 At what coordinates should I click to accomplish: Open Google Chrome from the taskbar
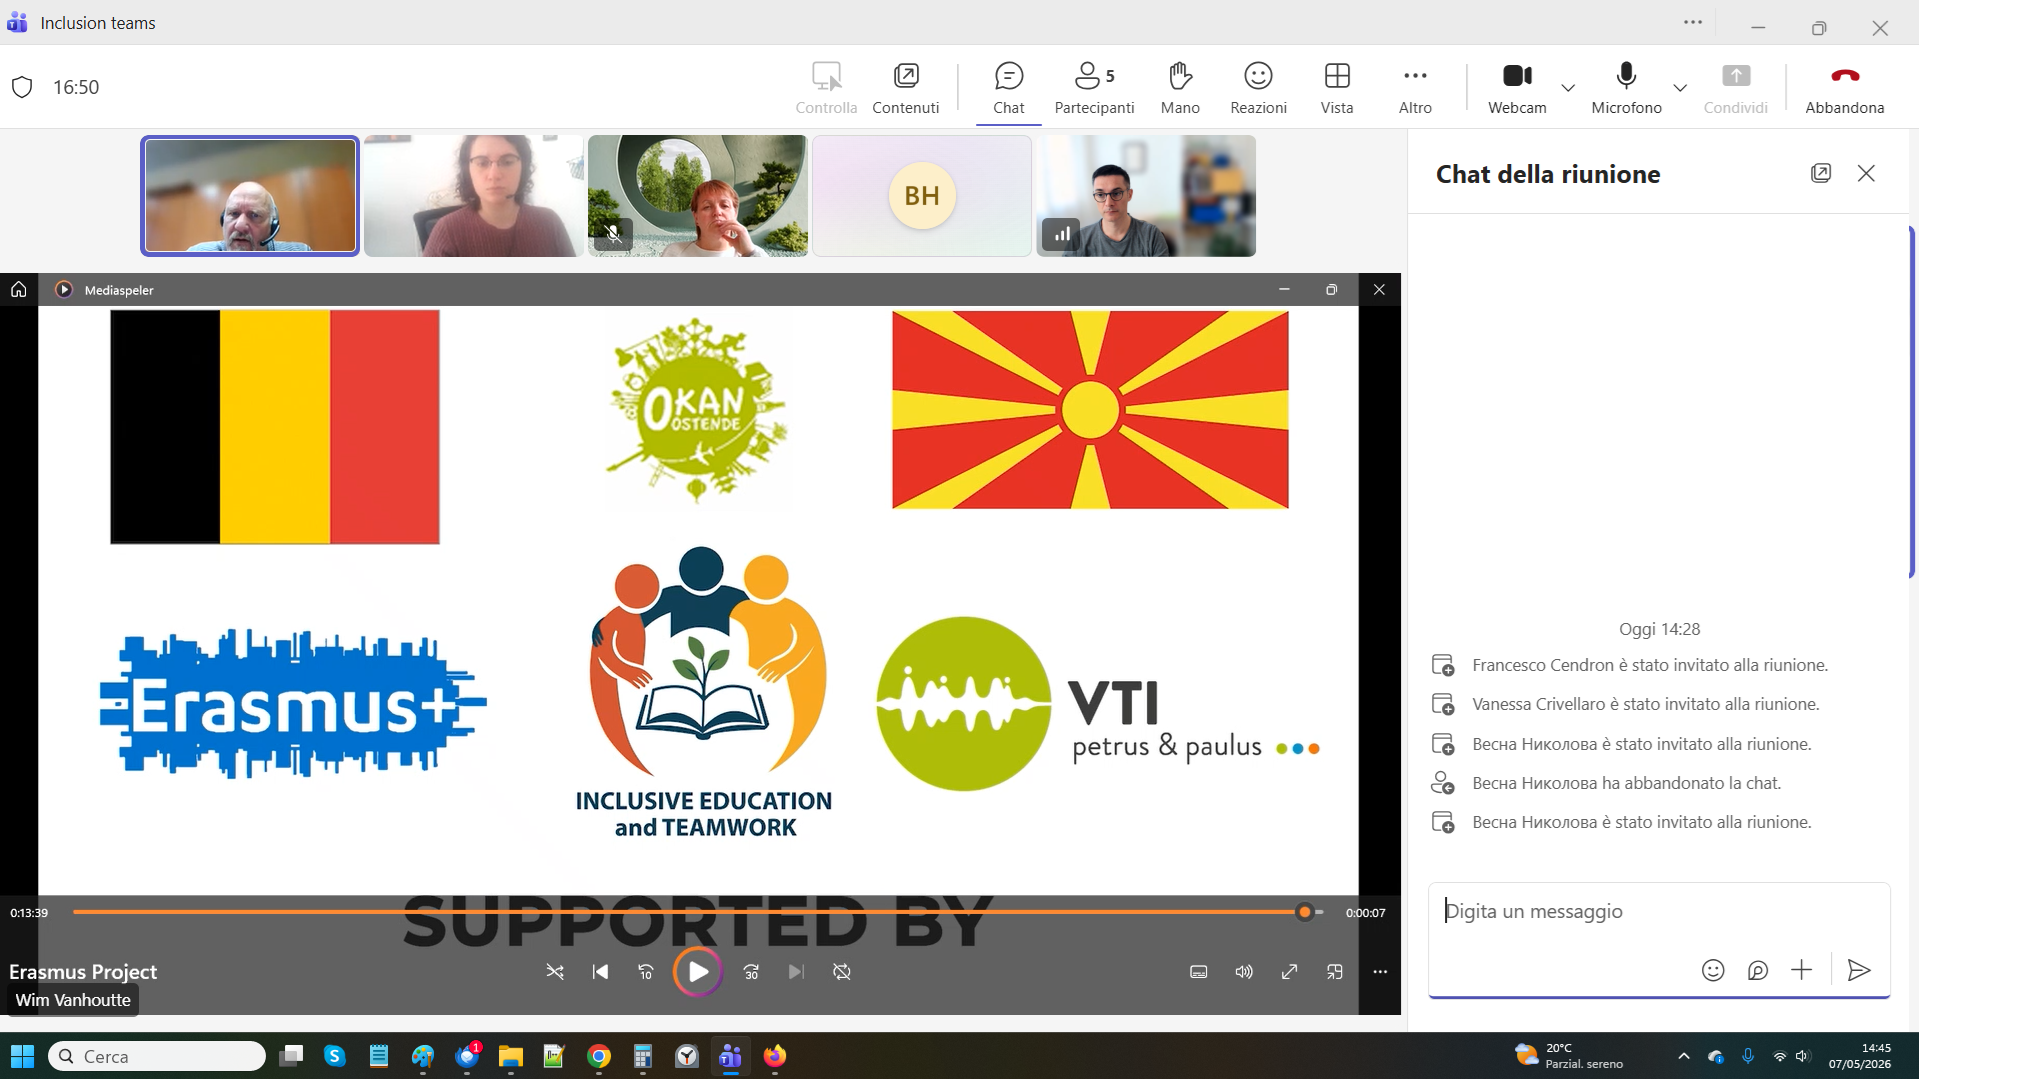pyautogui.click(x=598, y=1056)
